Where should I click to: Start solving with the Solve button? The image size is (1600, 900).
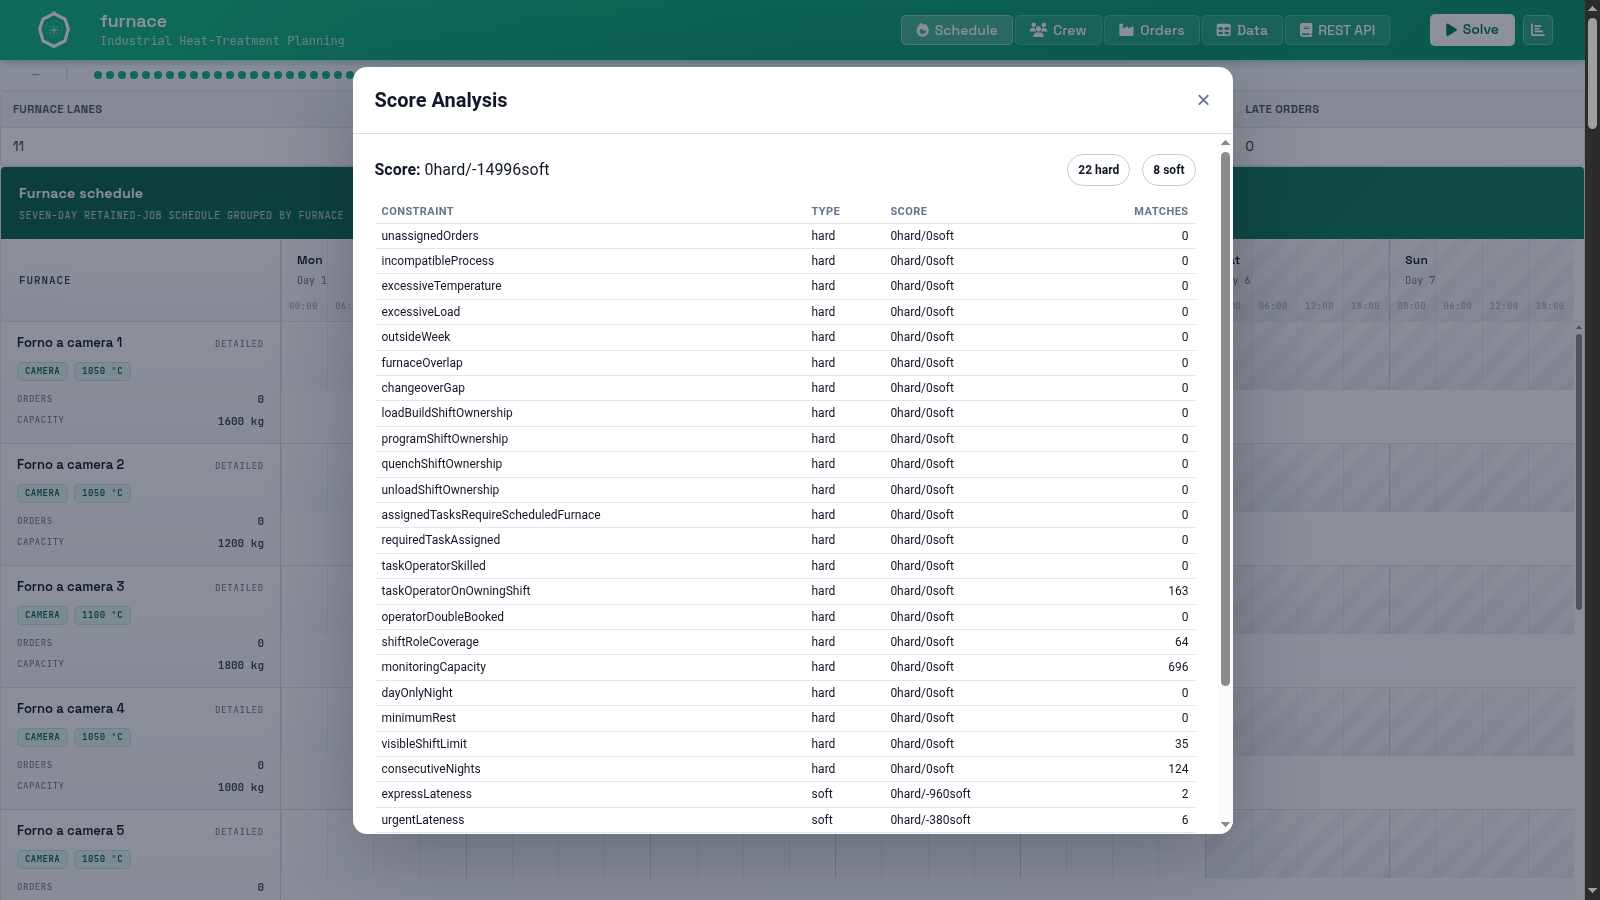(x=1472, y=30)
